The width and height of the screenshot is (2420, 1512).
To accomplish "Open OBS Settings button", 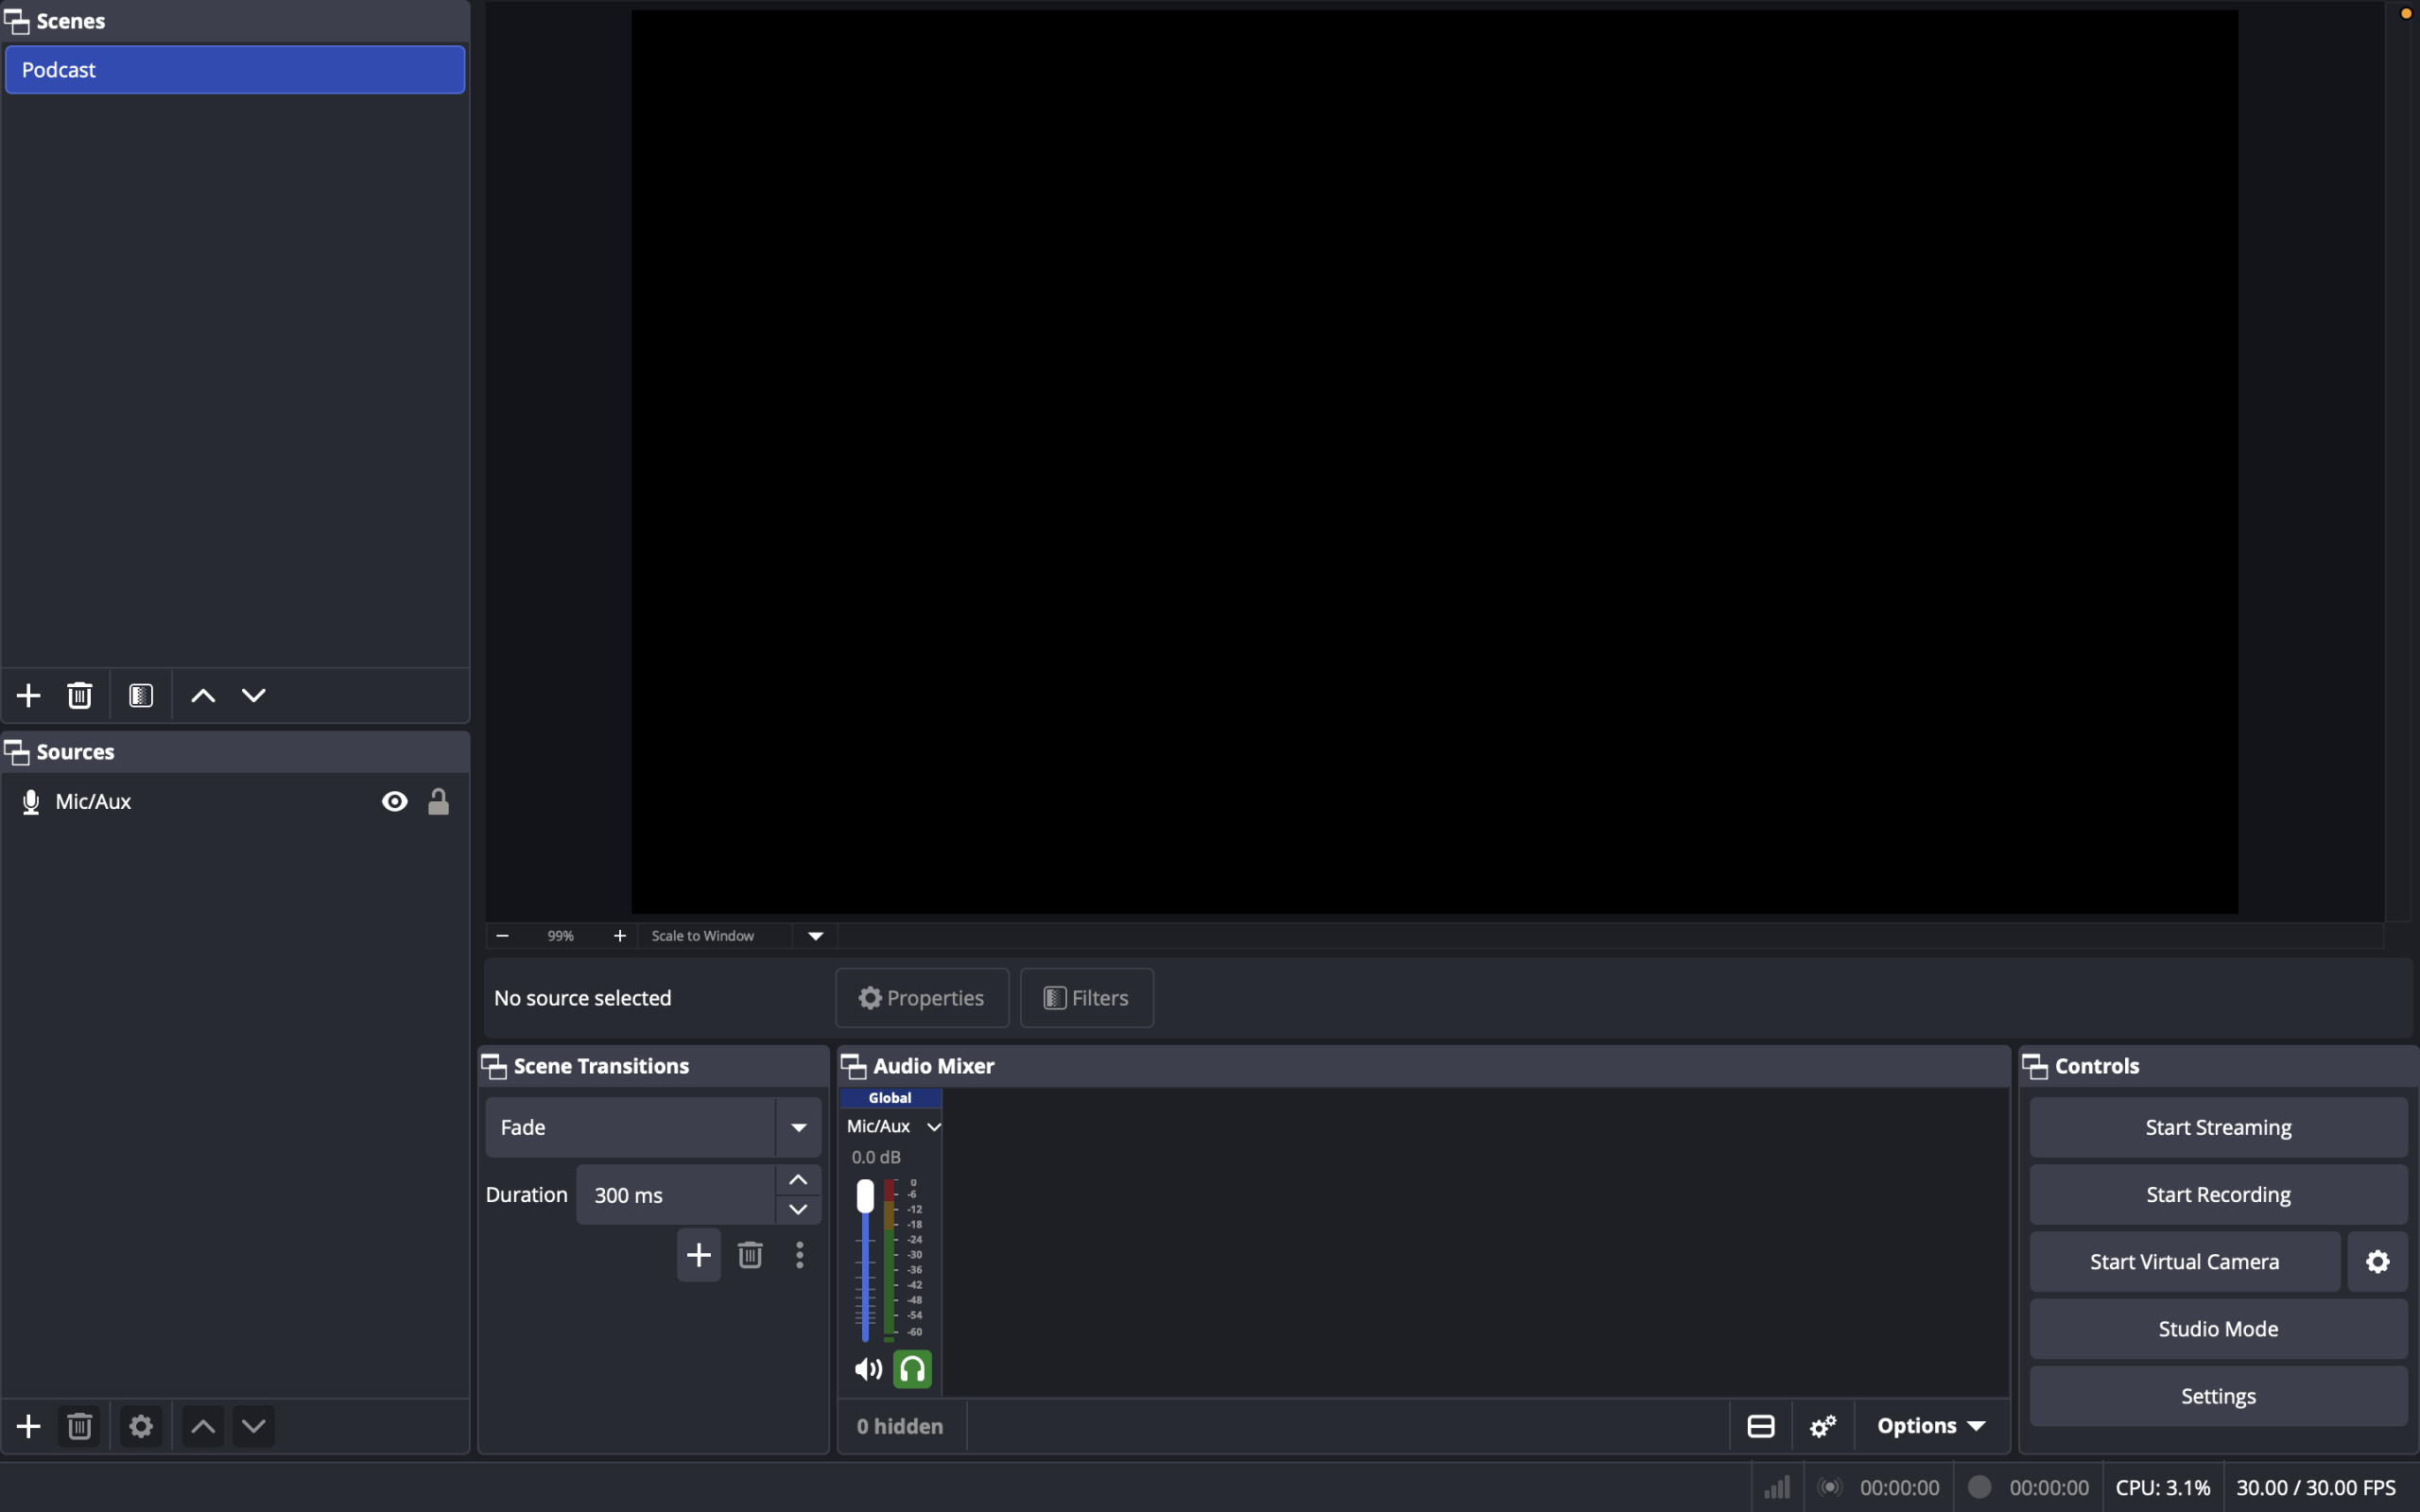I will click(2218, 1396).
